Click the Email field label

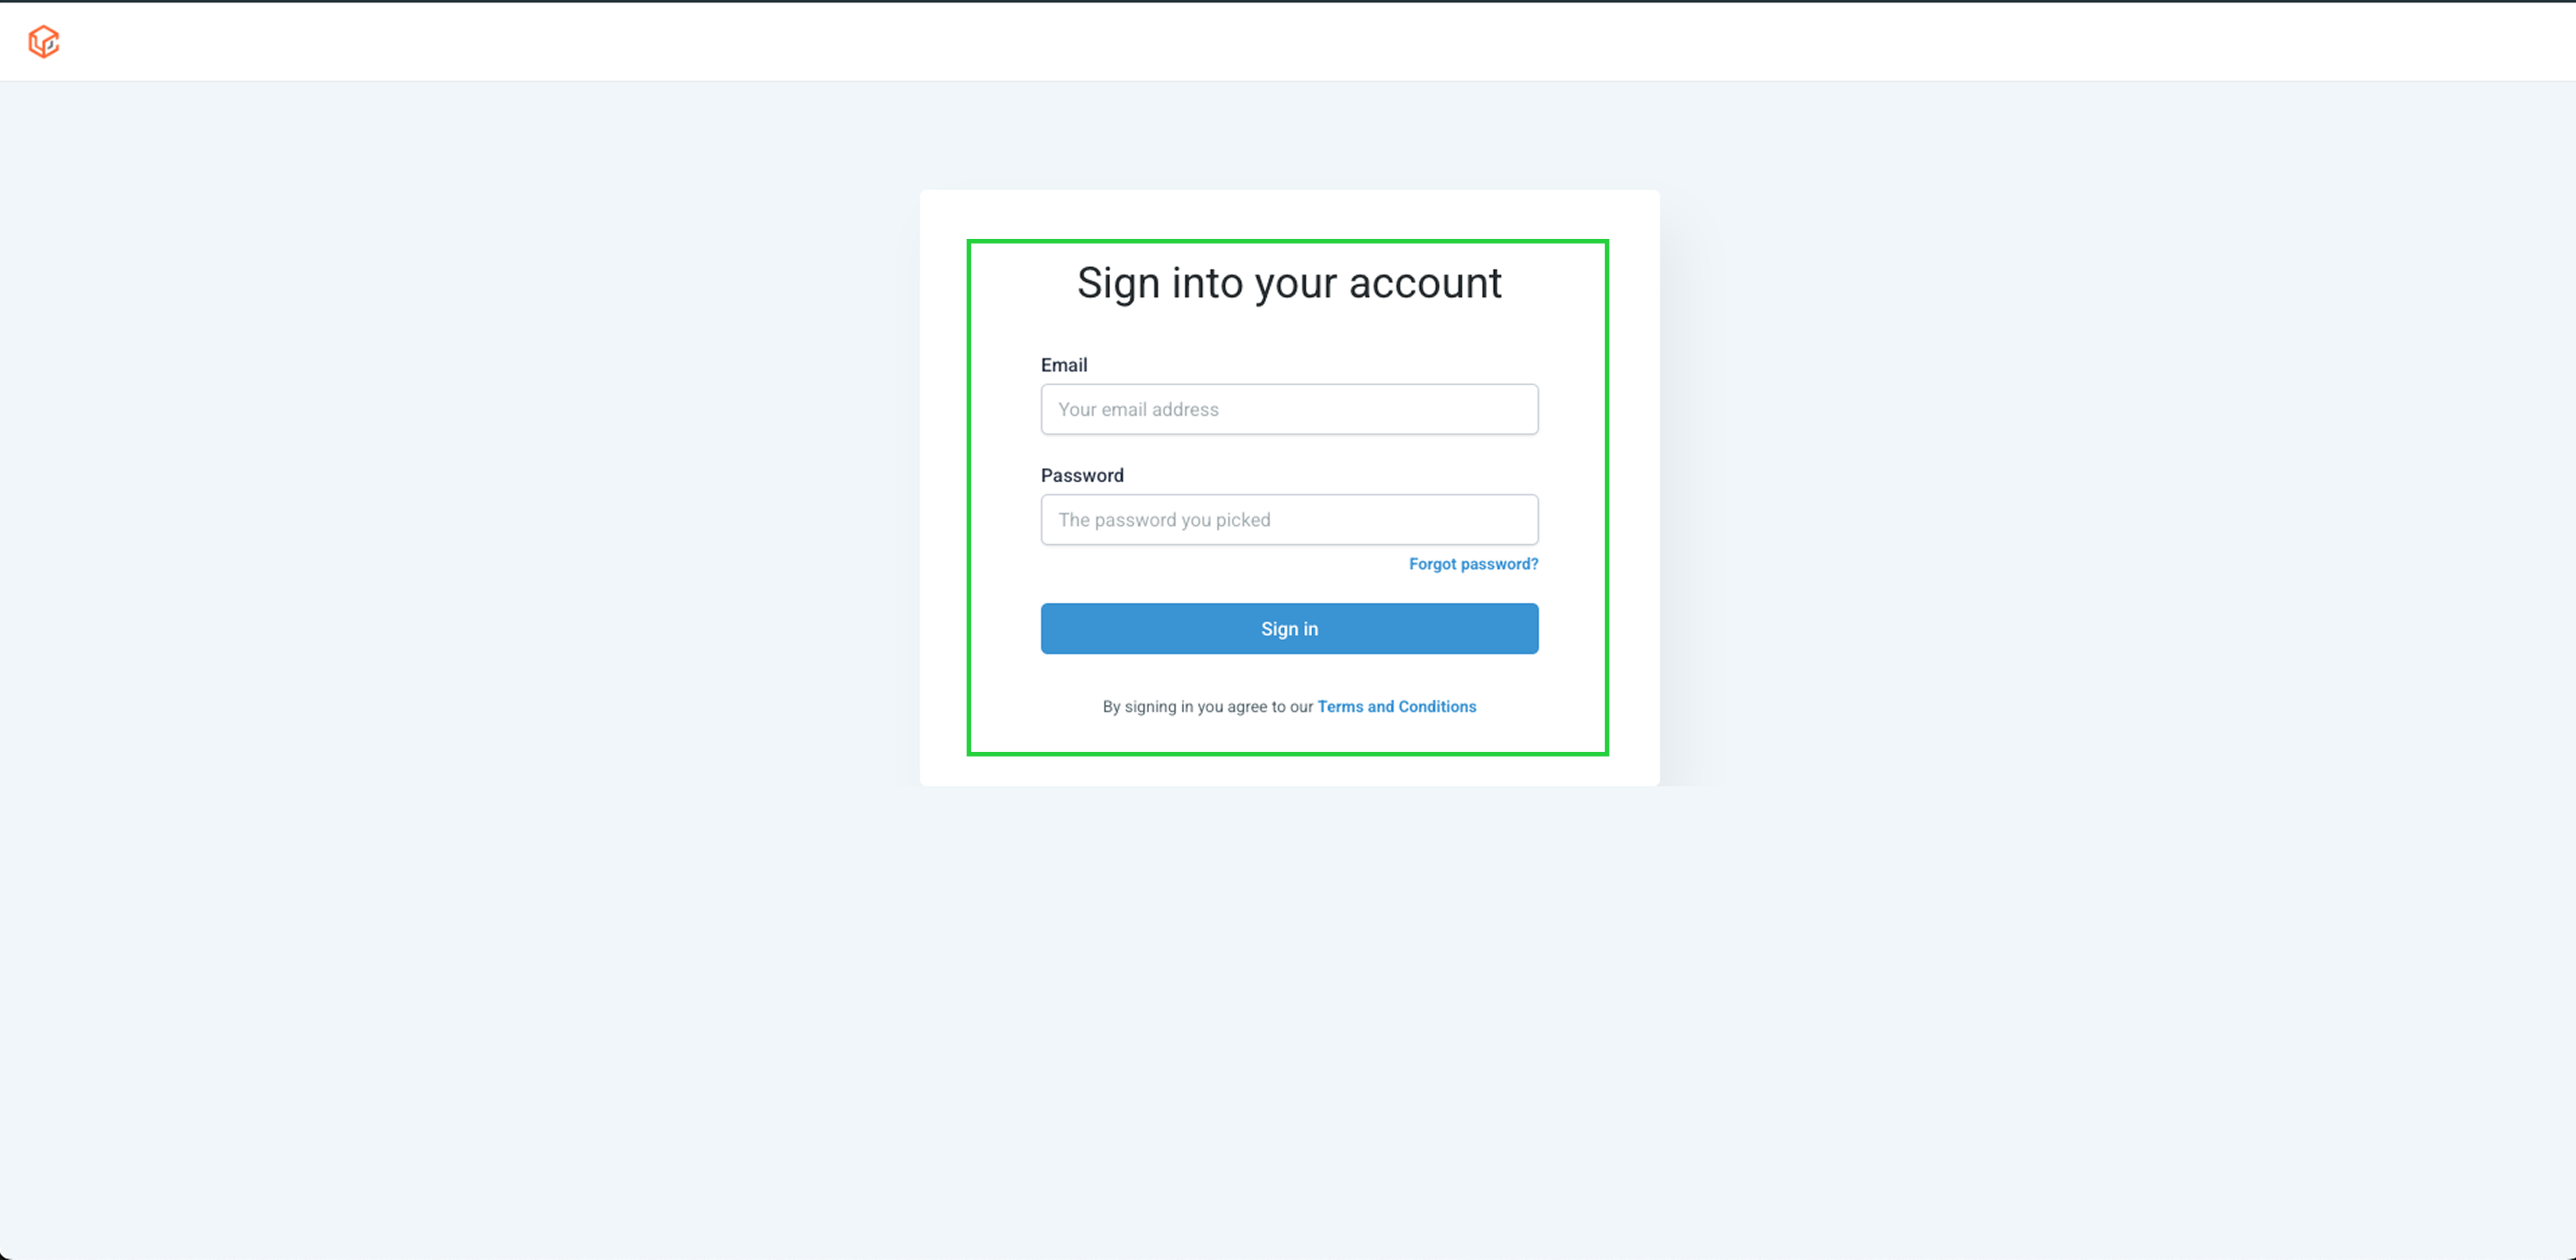click(x=1064, y=365)
